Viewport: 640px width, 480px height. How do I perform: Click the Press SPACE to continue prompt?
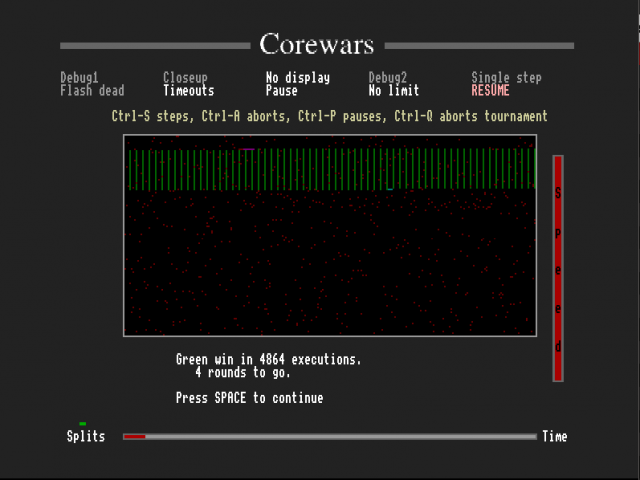[x=249, y=398]
